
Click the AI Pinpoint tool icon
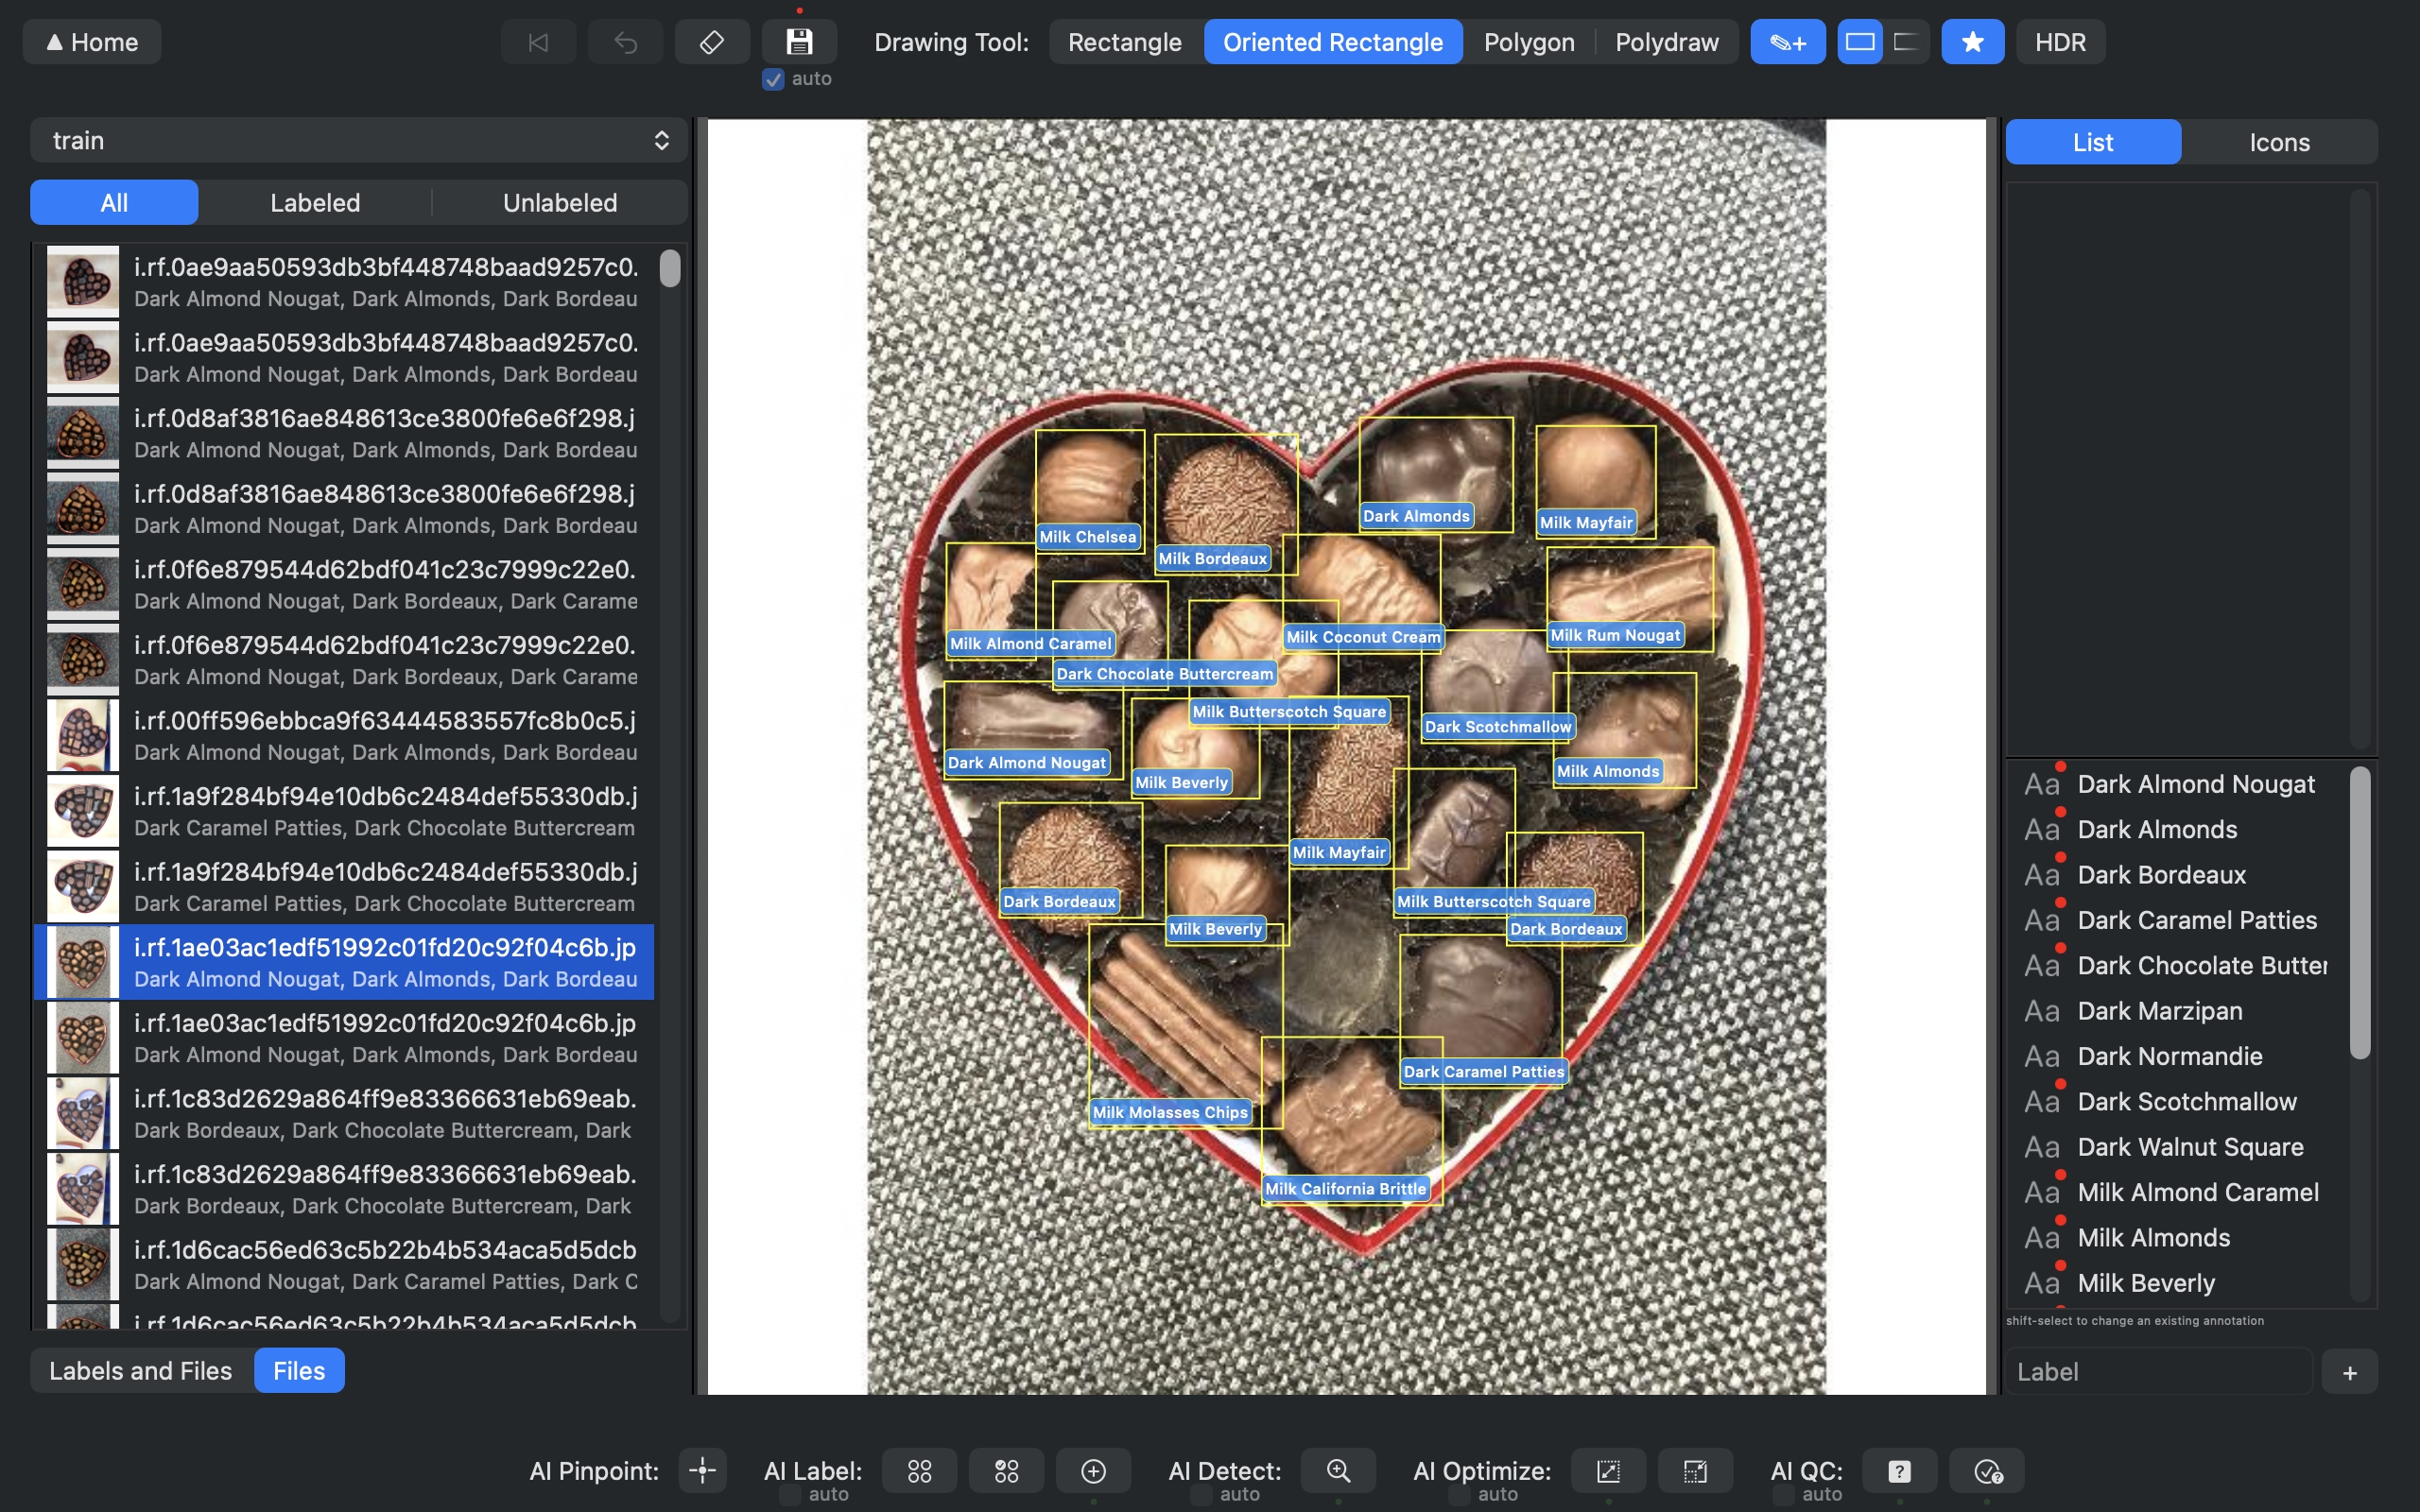(x=702, y=1470)
